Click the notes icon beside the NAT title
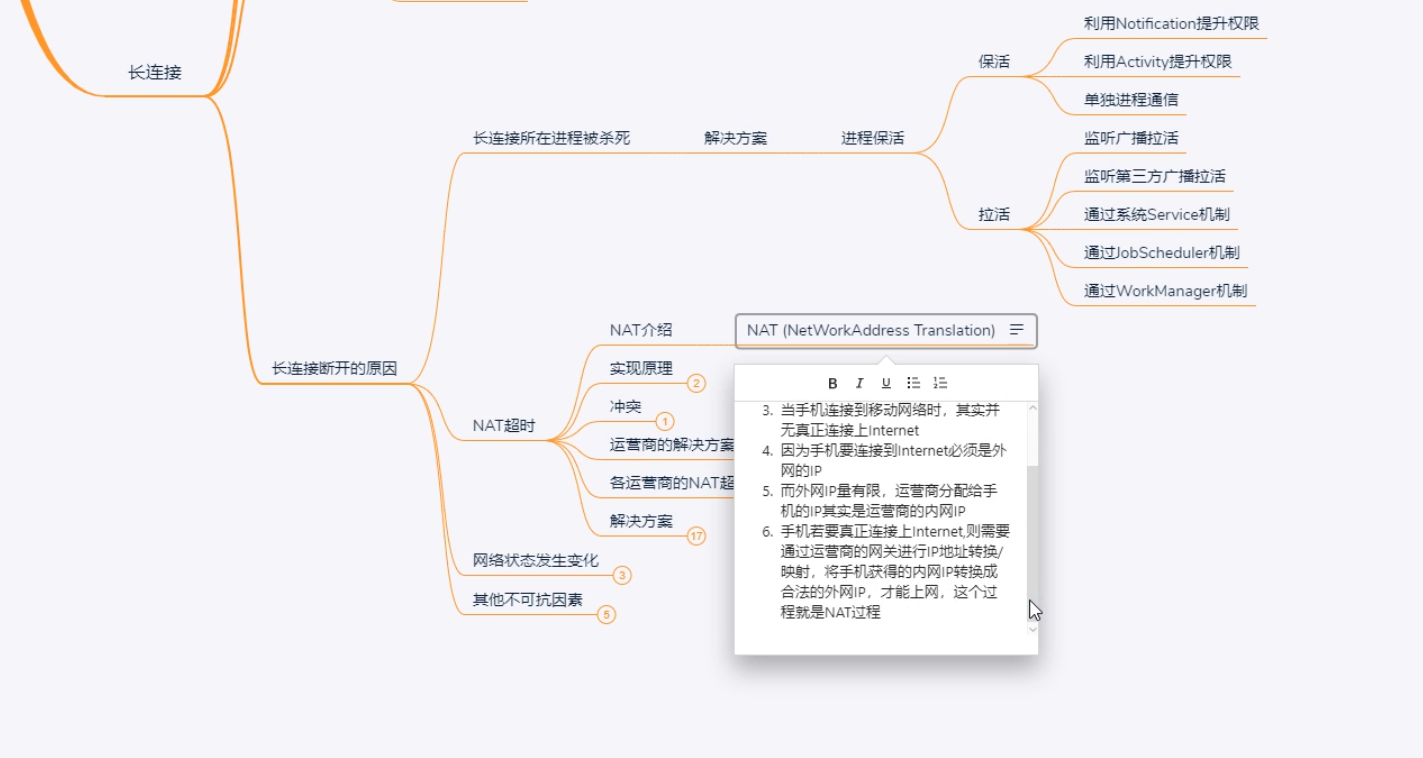 (1017, 330)
